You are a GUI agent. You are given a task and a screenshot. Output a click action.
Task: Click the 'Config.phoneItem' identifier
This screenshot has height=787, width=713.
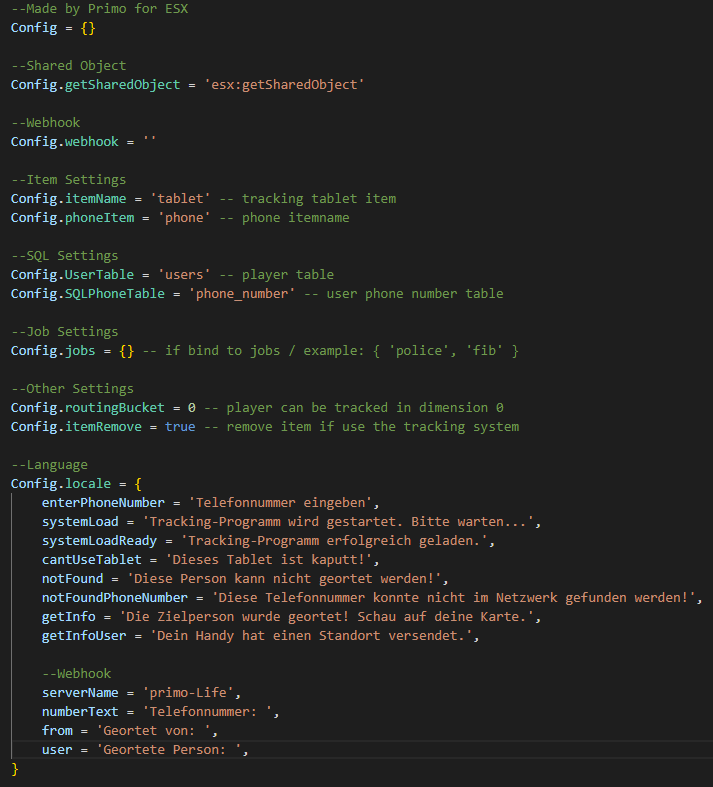(x=72, y=218)
